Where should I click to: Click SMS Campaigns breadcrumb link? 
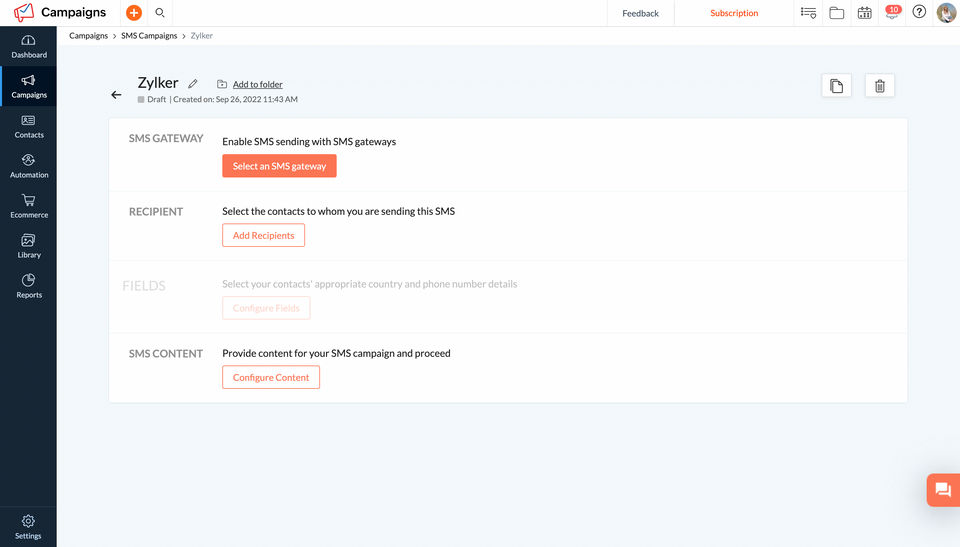149,36
